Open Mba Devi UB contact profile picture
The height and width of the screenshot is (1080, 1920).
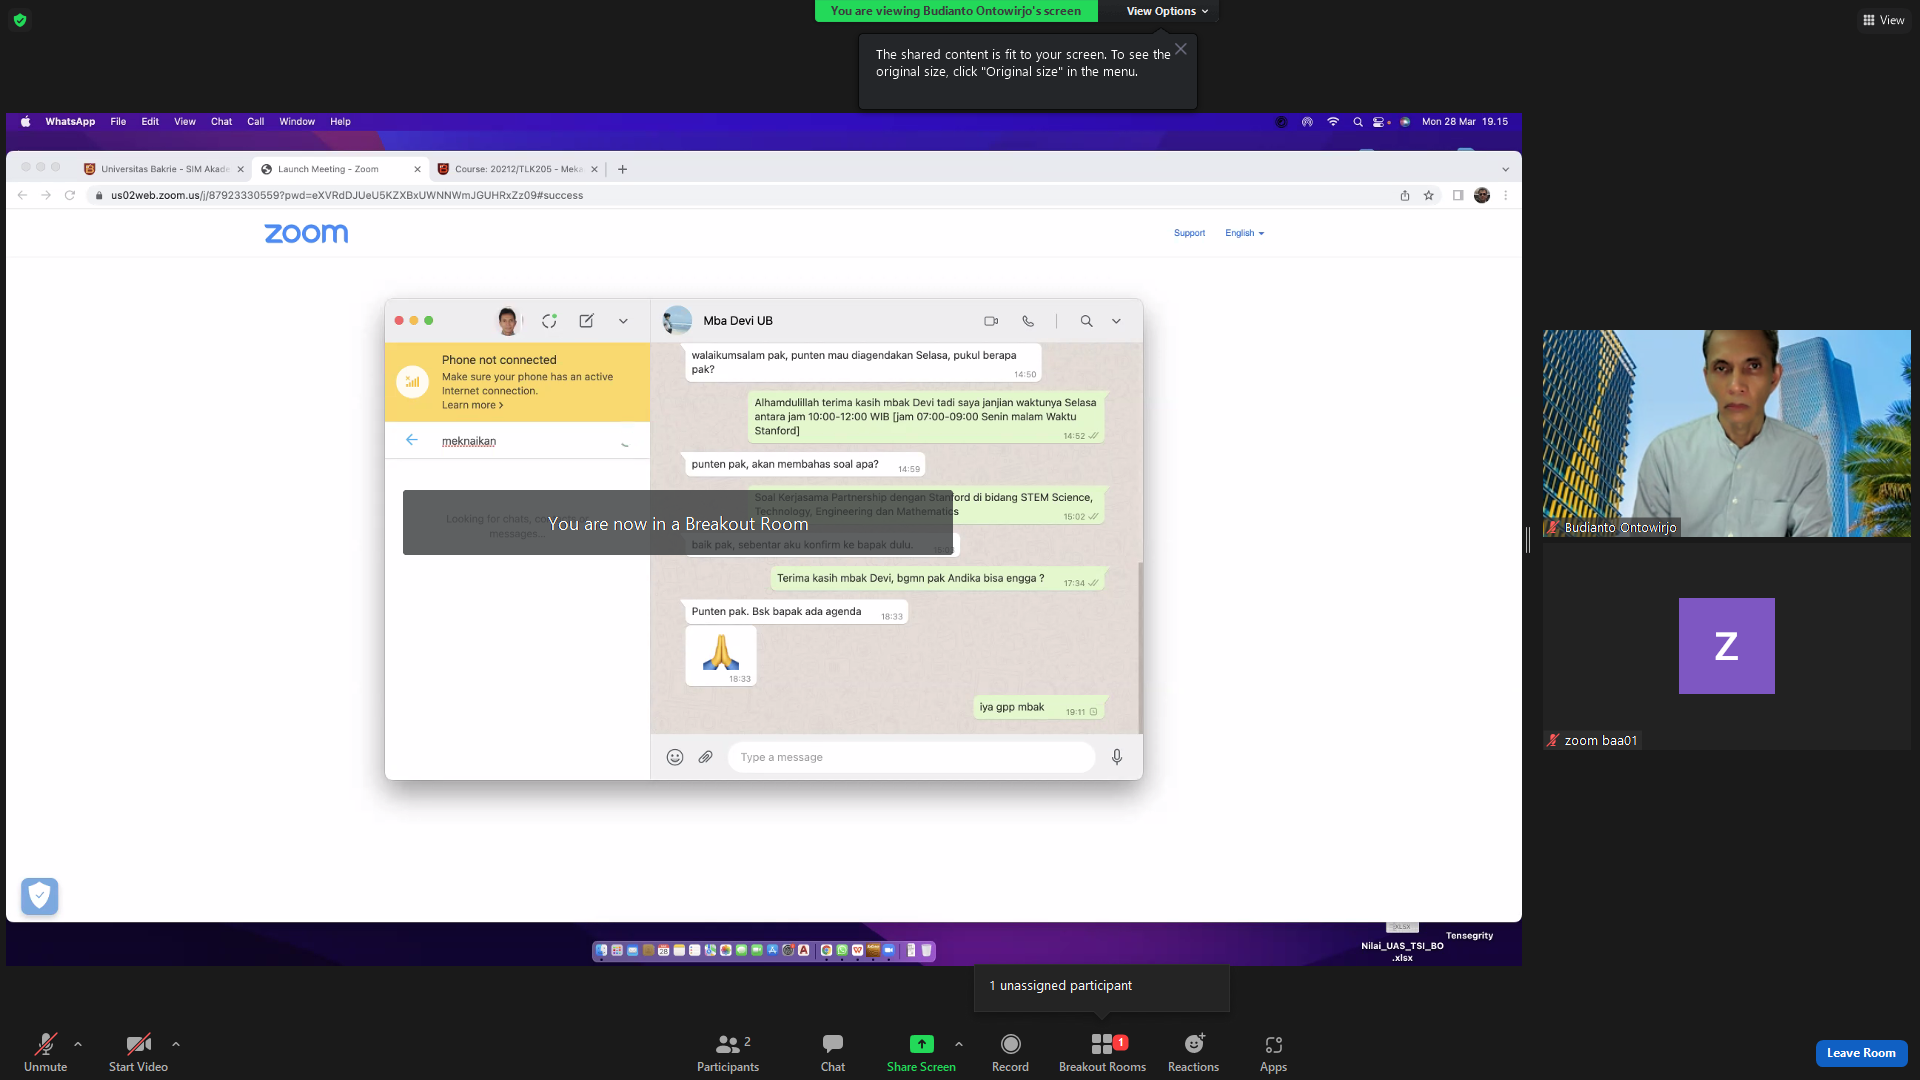(678, 320)
